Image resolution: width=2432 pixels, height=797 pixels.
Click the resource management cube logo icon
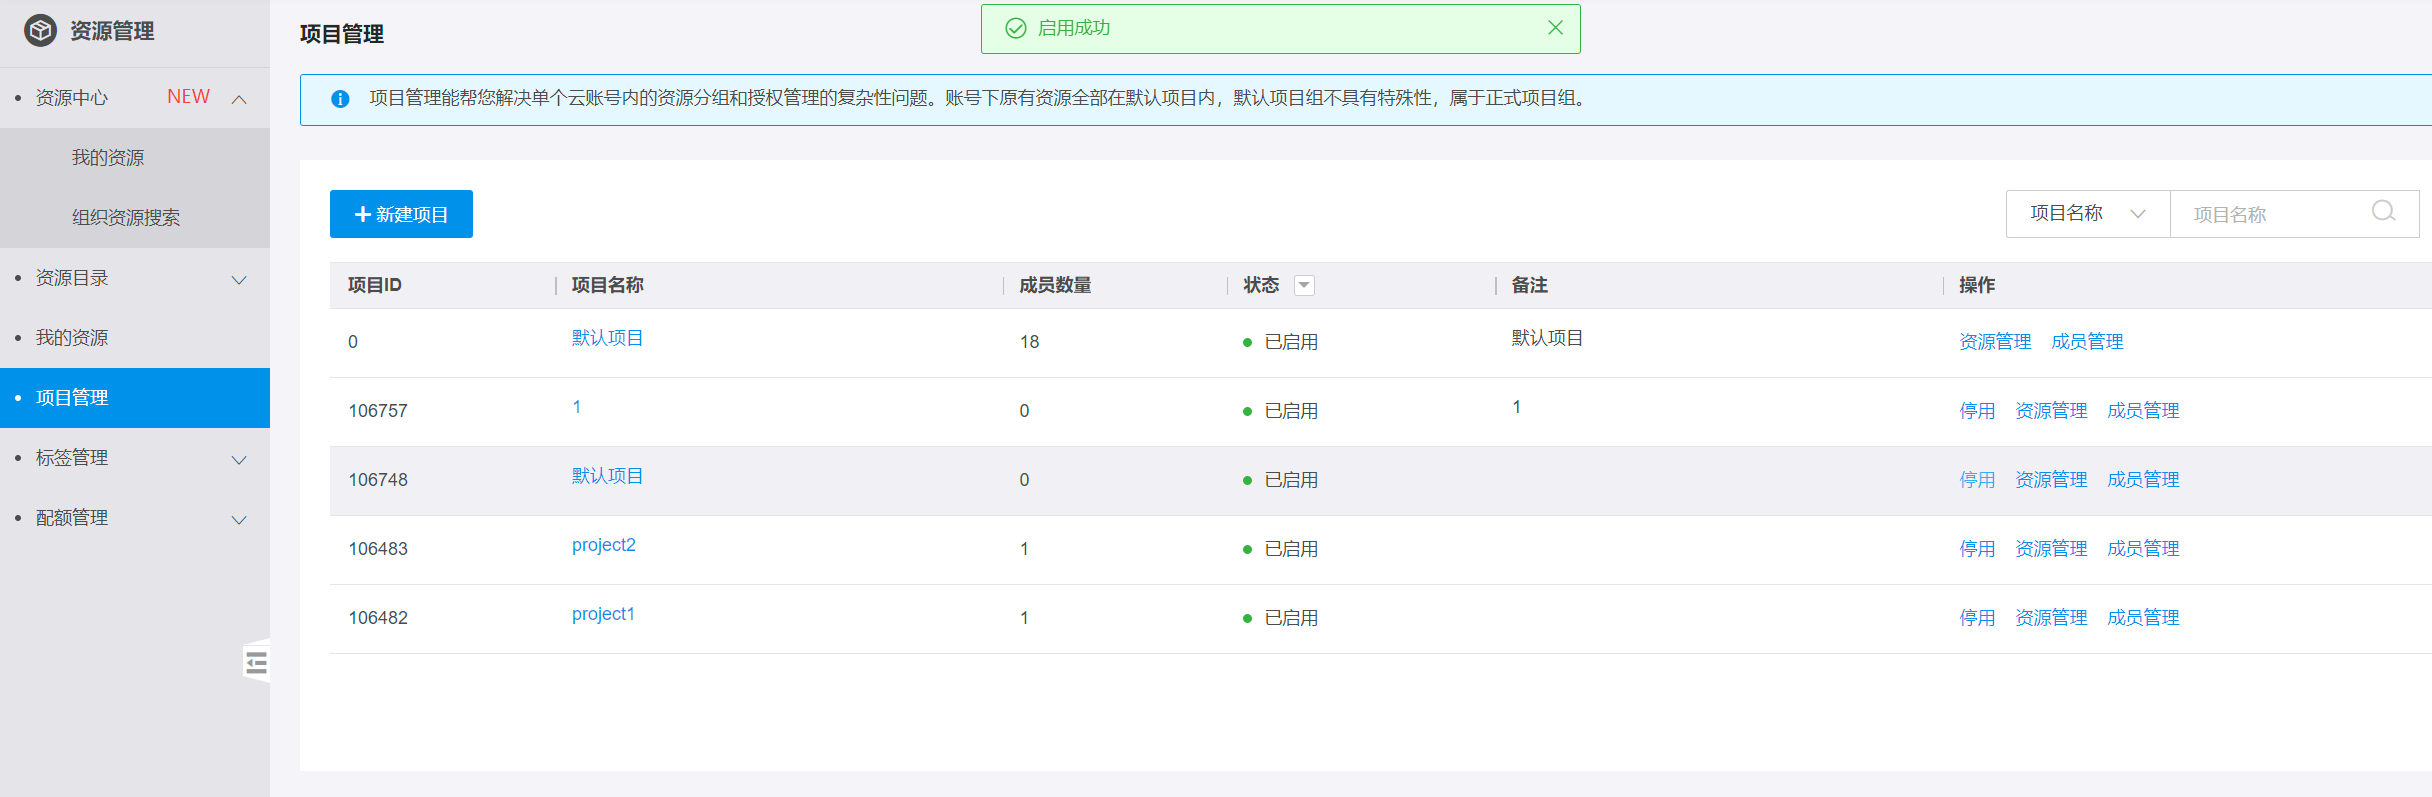[40, 31]
